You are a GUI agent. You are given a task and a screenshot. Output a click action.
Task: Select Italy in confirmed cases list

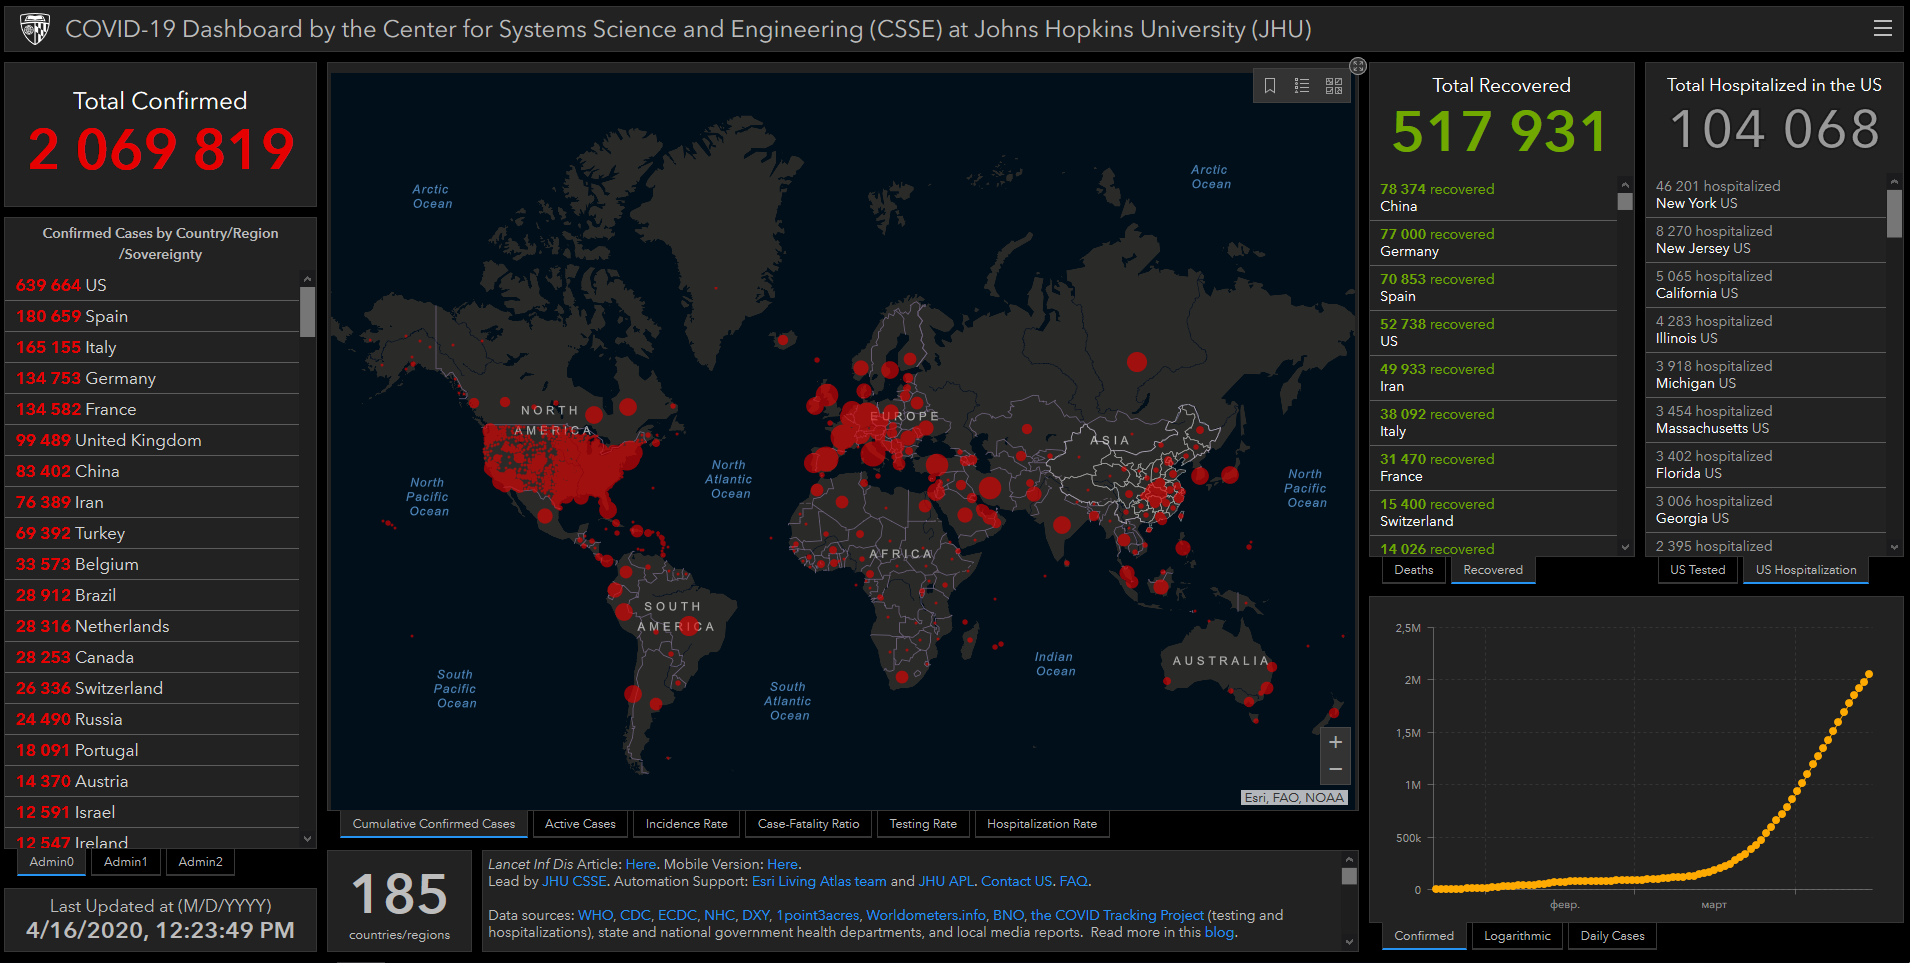[152, 347]
